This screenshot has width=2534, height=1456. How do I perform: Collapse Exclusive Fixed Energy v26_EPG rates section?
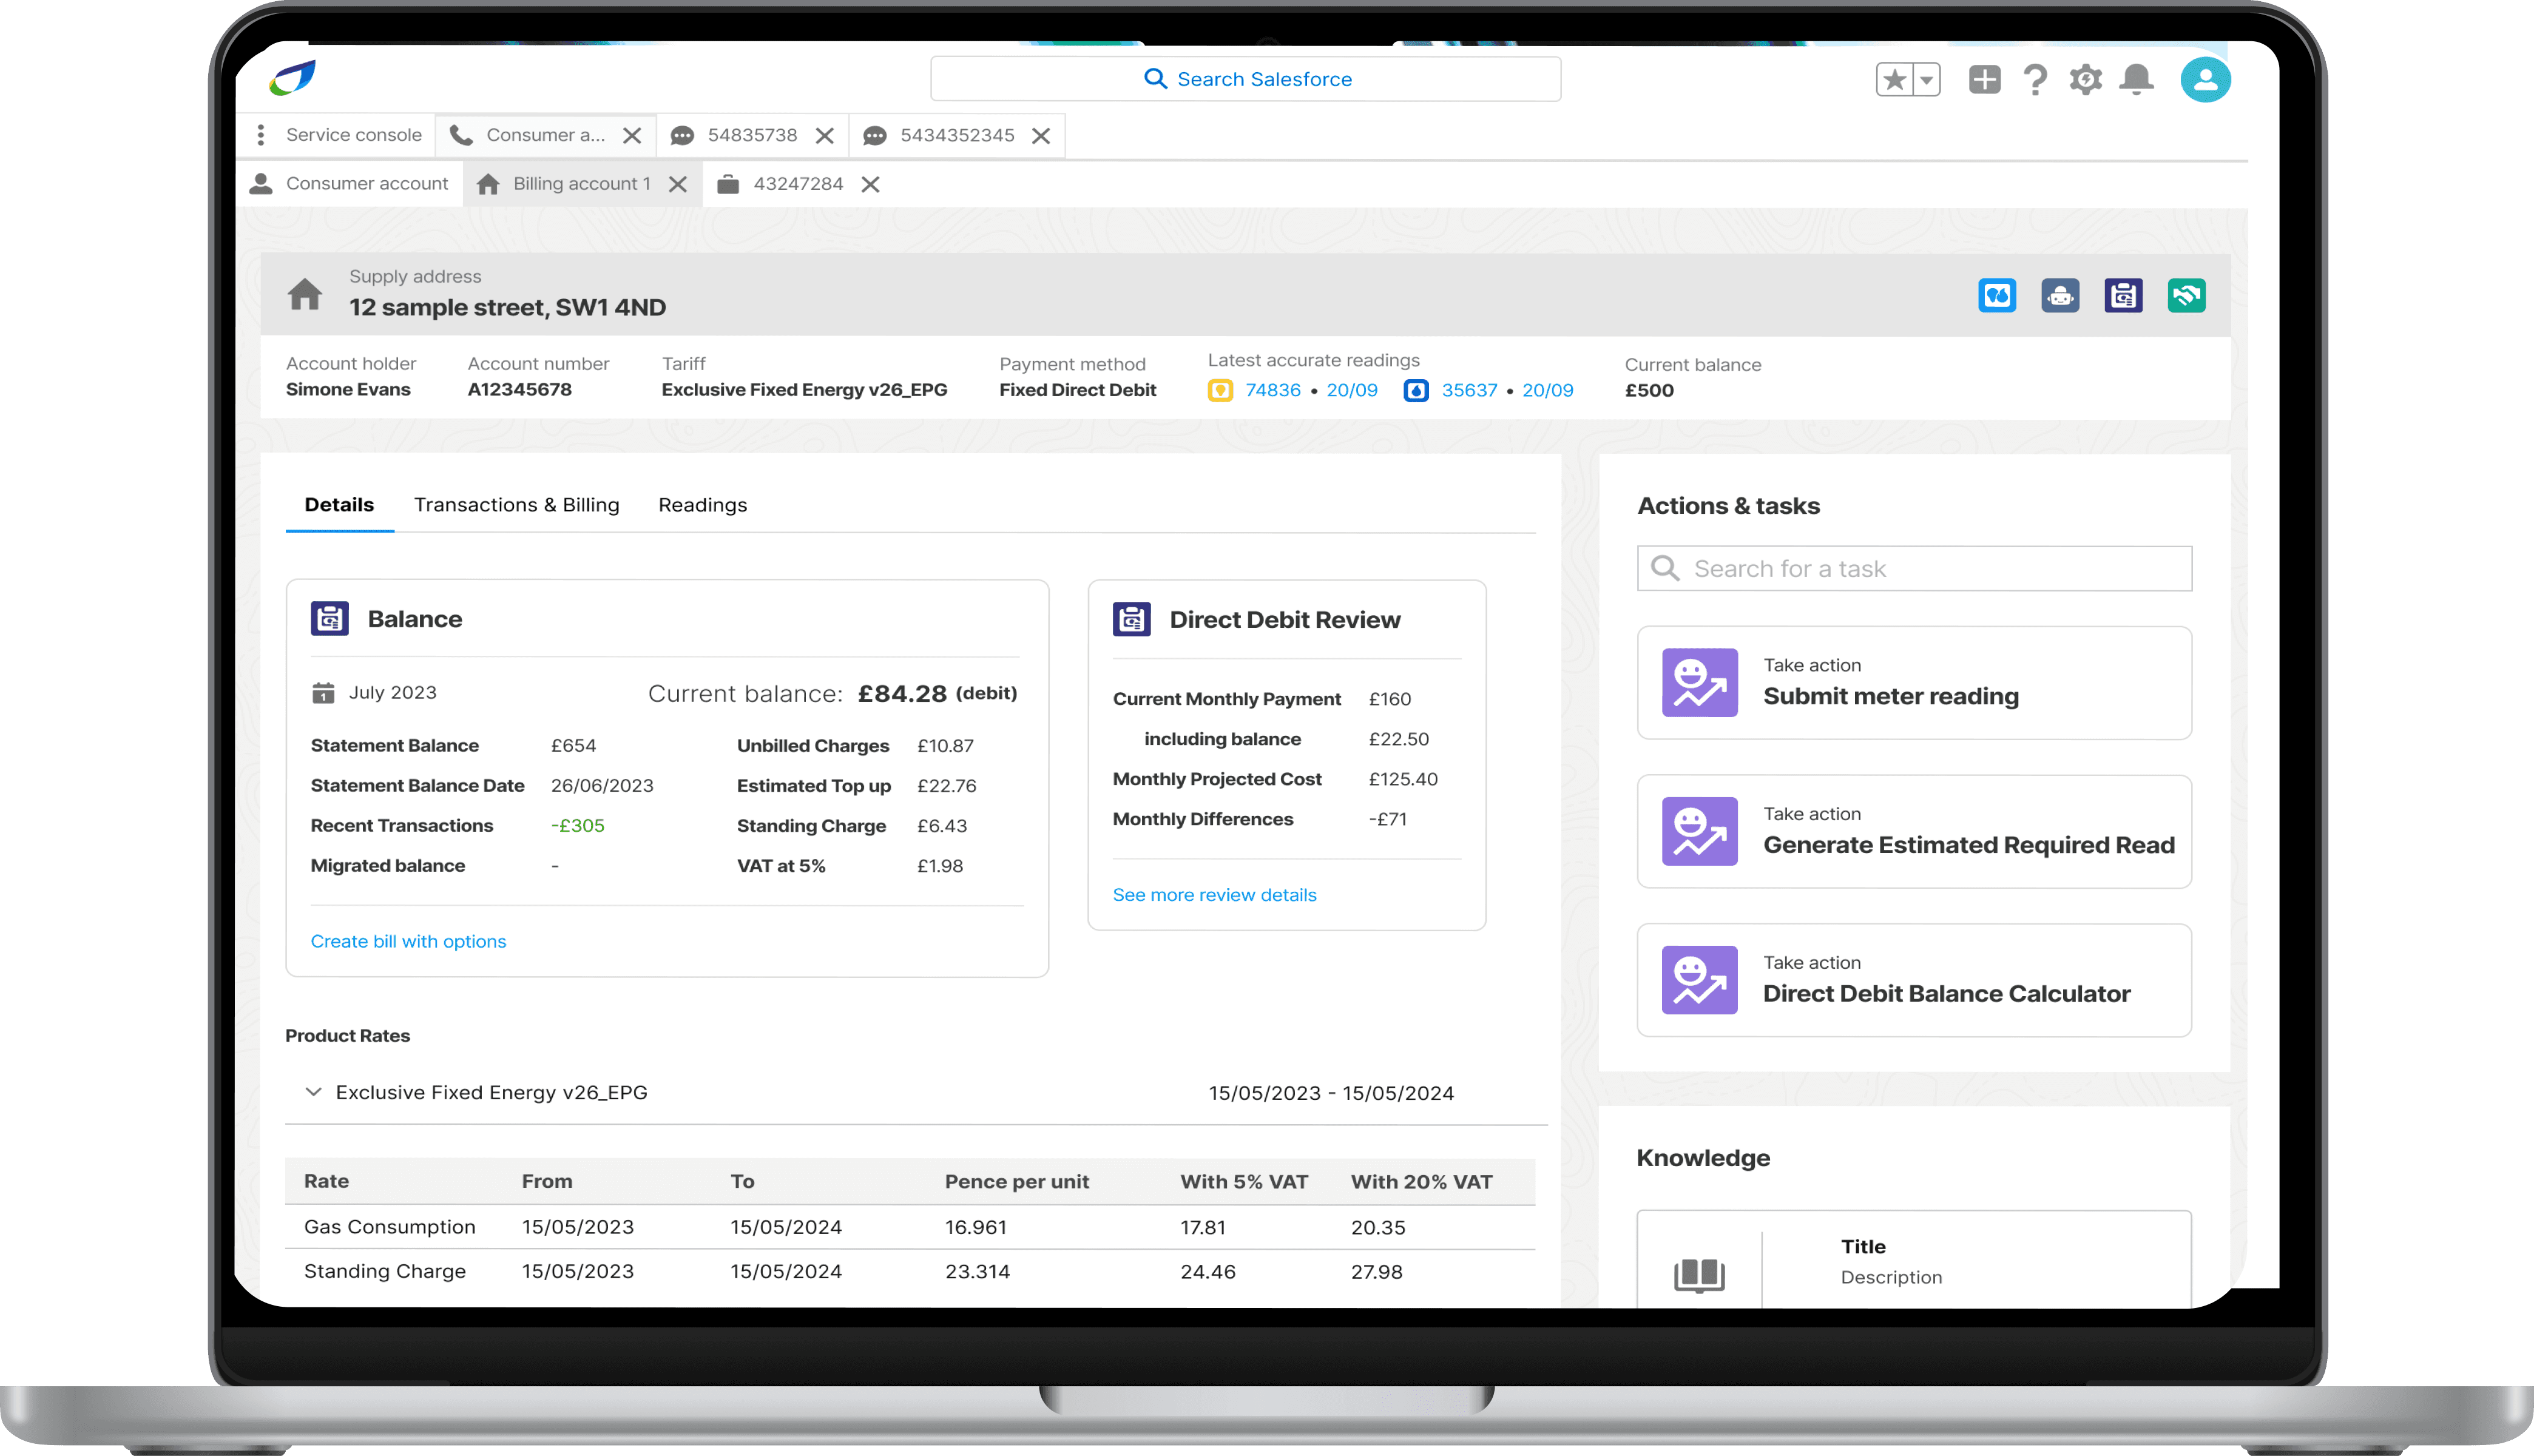(313, 1091)
